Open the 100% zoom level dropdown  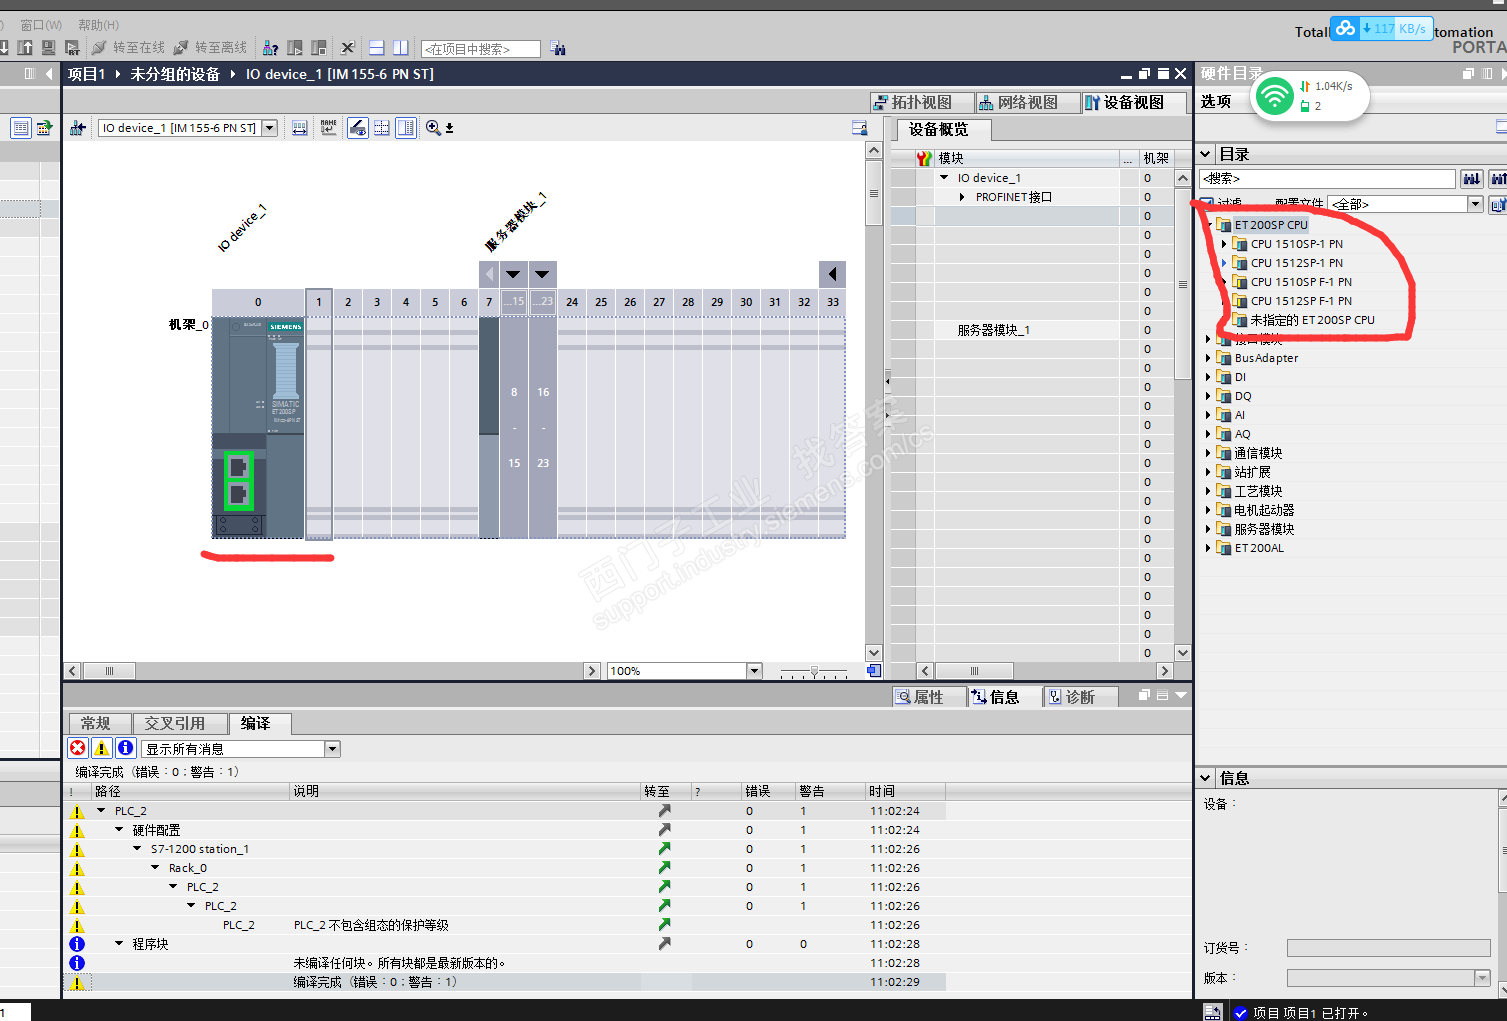(x=755, y=671)
